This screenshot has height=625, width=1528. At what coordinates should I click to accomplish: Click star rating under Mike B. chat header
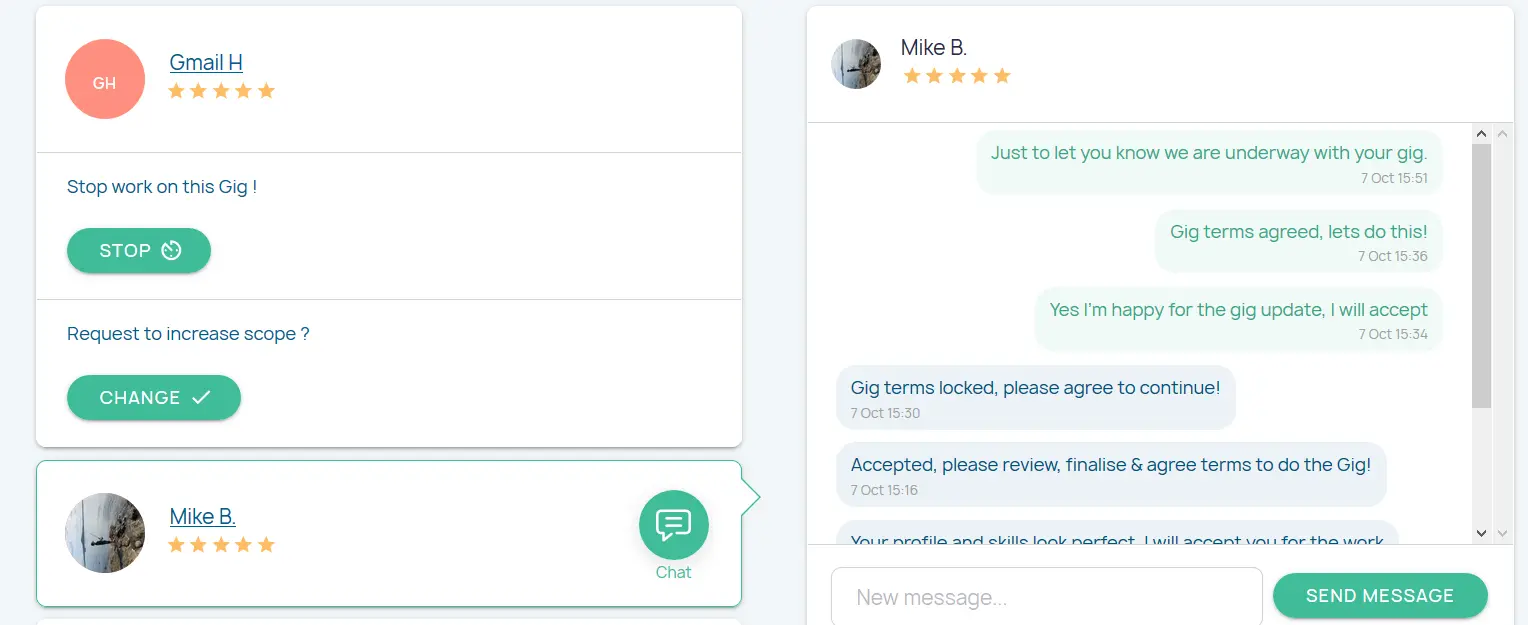pyautogui.click(x=957, y=76)
